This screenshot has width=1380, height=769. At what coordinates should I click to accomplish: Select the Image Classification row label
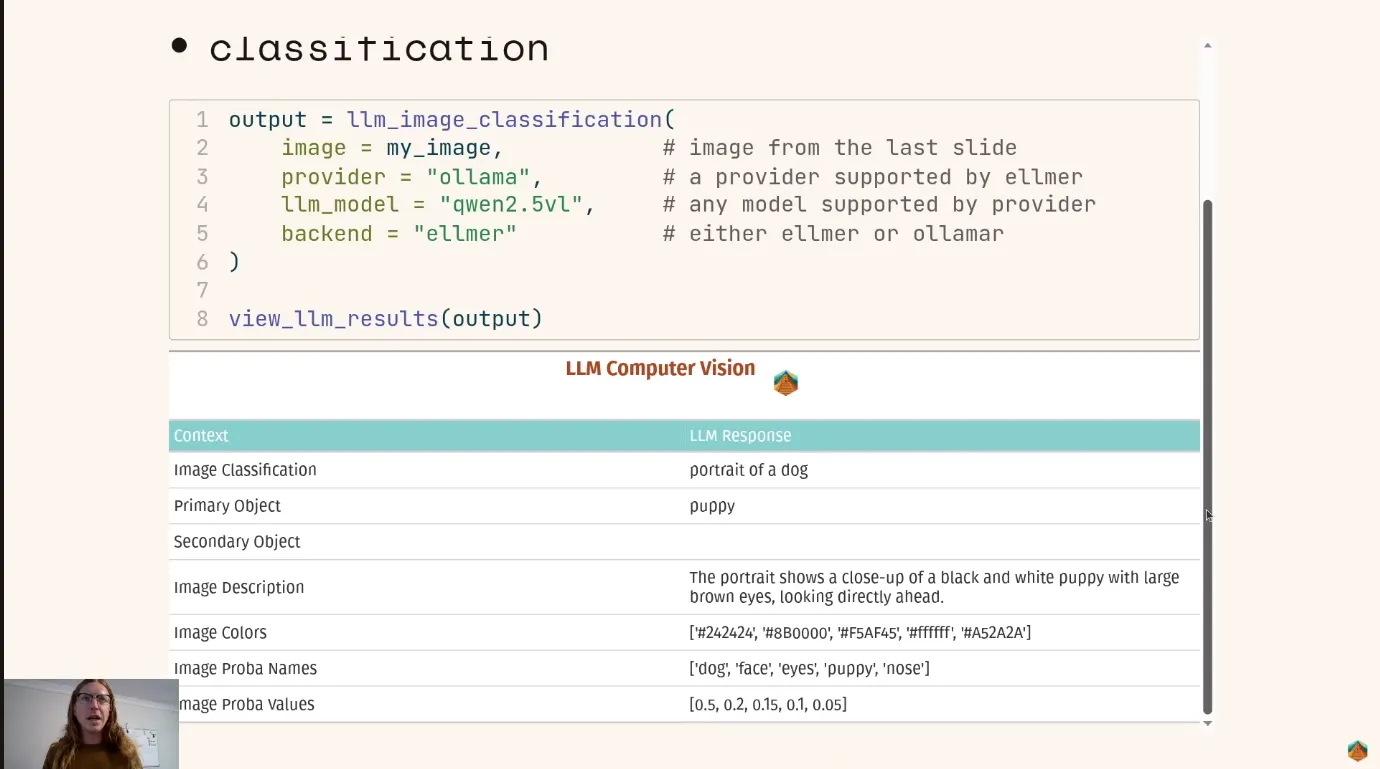click(x=245, y=470)
